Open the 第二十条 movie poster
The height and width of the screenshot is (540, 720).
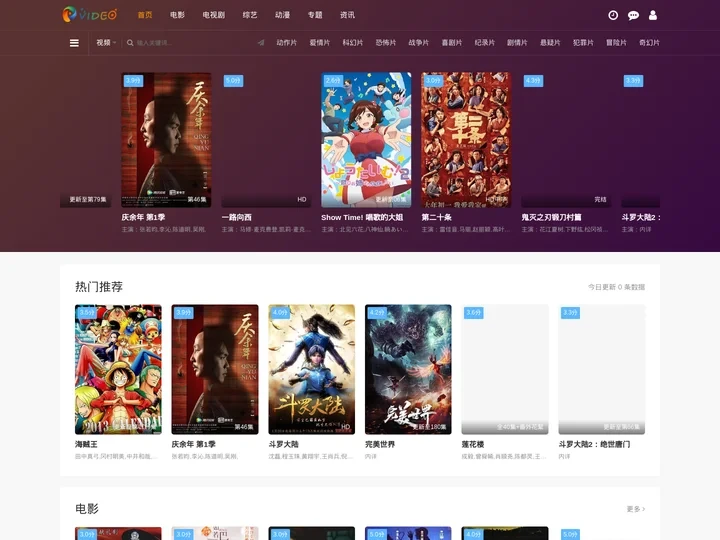466,140
